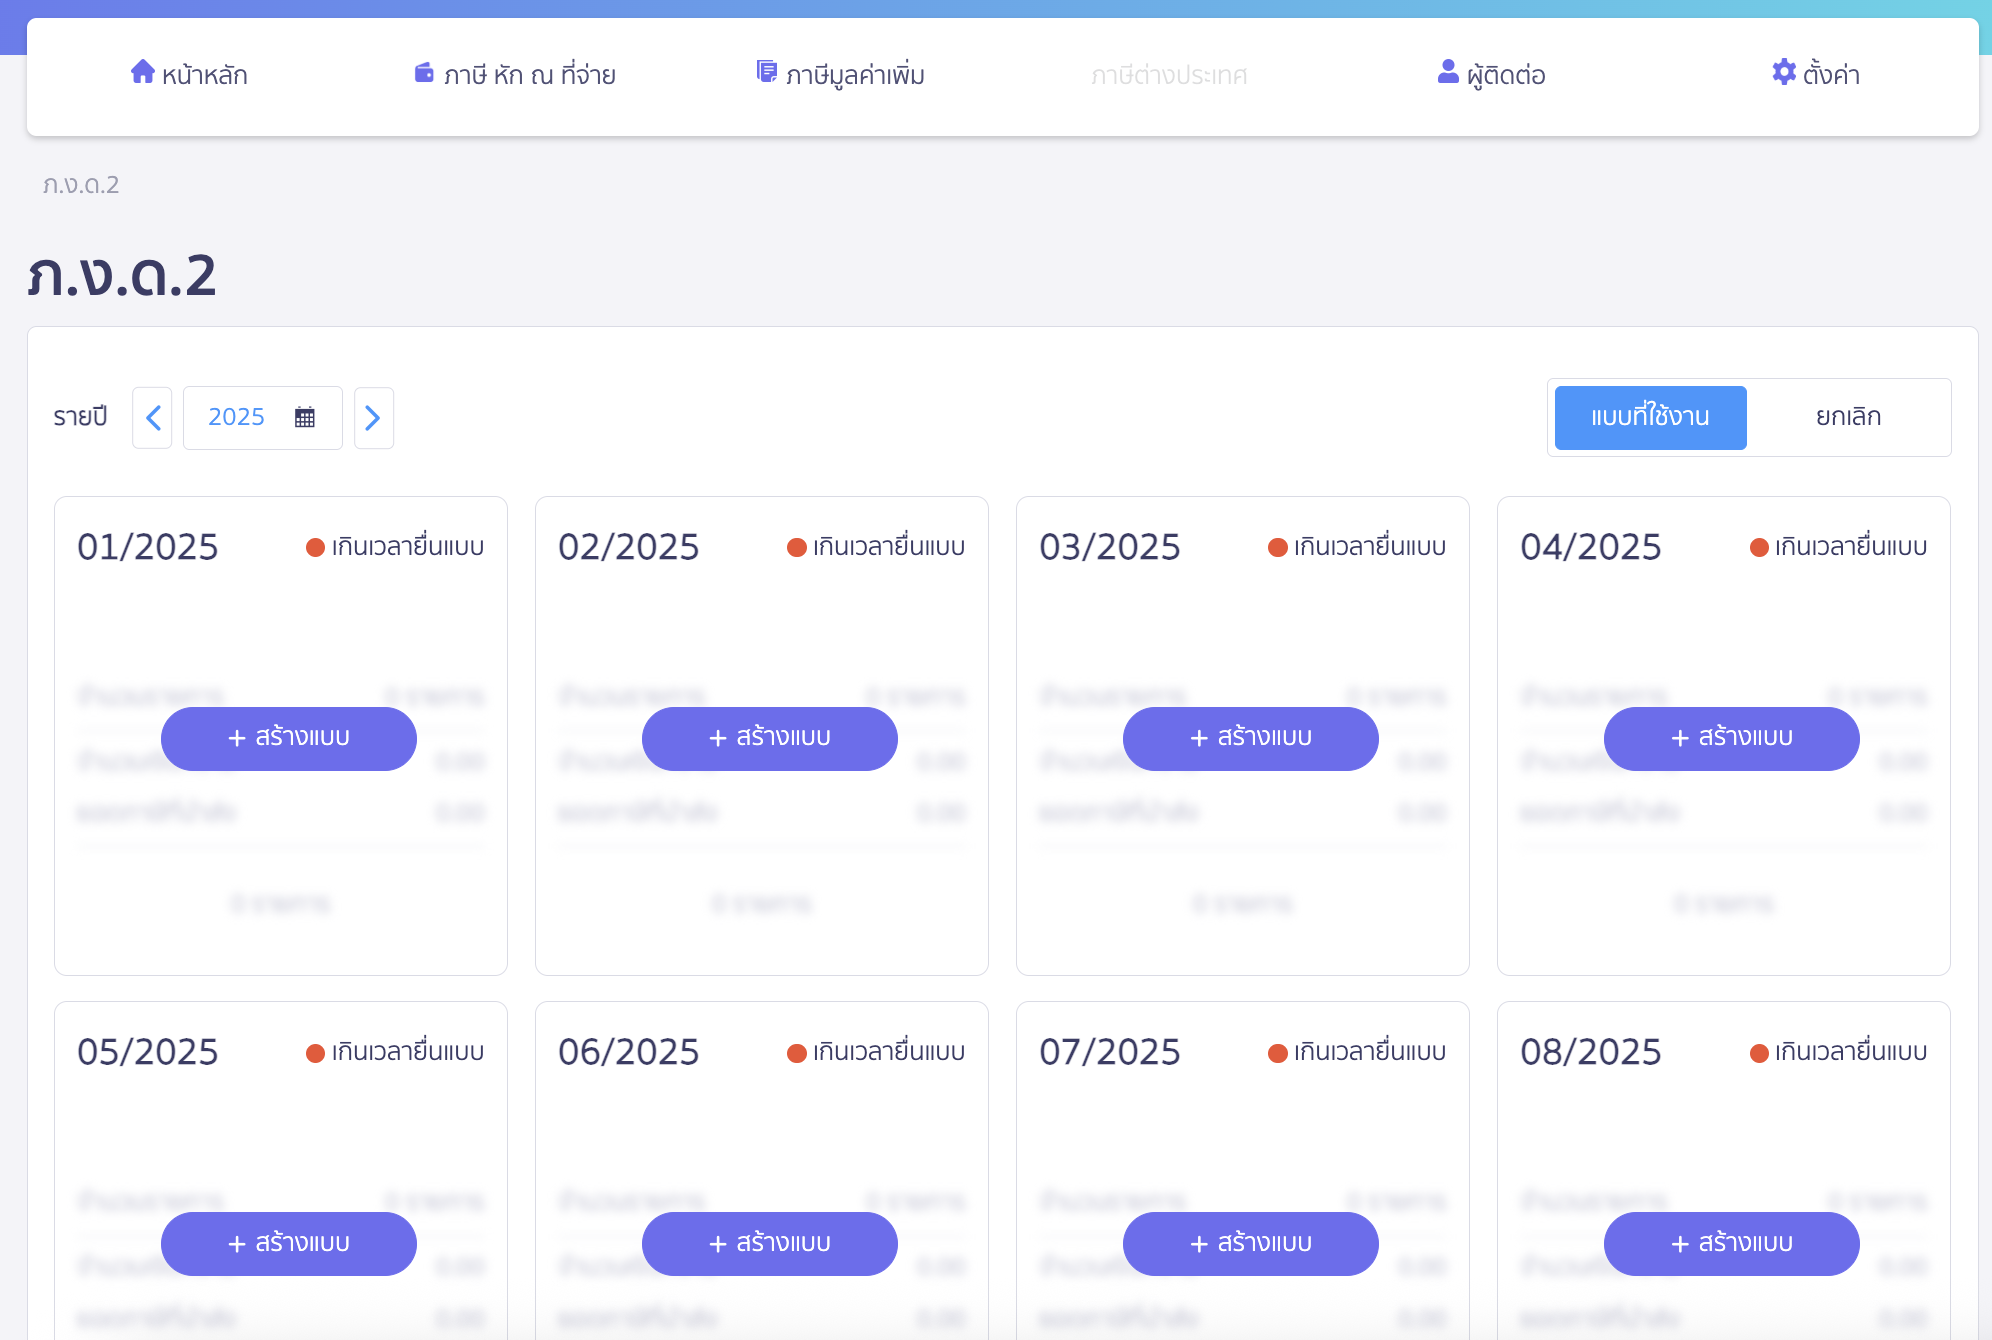The width and height of the screenshot is (1992, 1340).
Task: Click the wallet icon for withholding tax
Action: tap(424, 73)
